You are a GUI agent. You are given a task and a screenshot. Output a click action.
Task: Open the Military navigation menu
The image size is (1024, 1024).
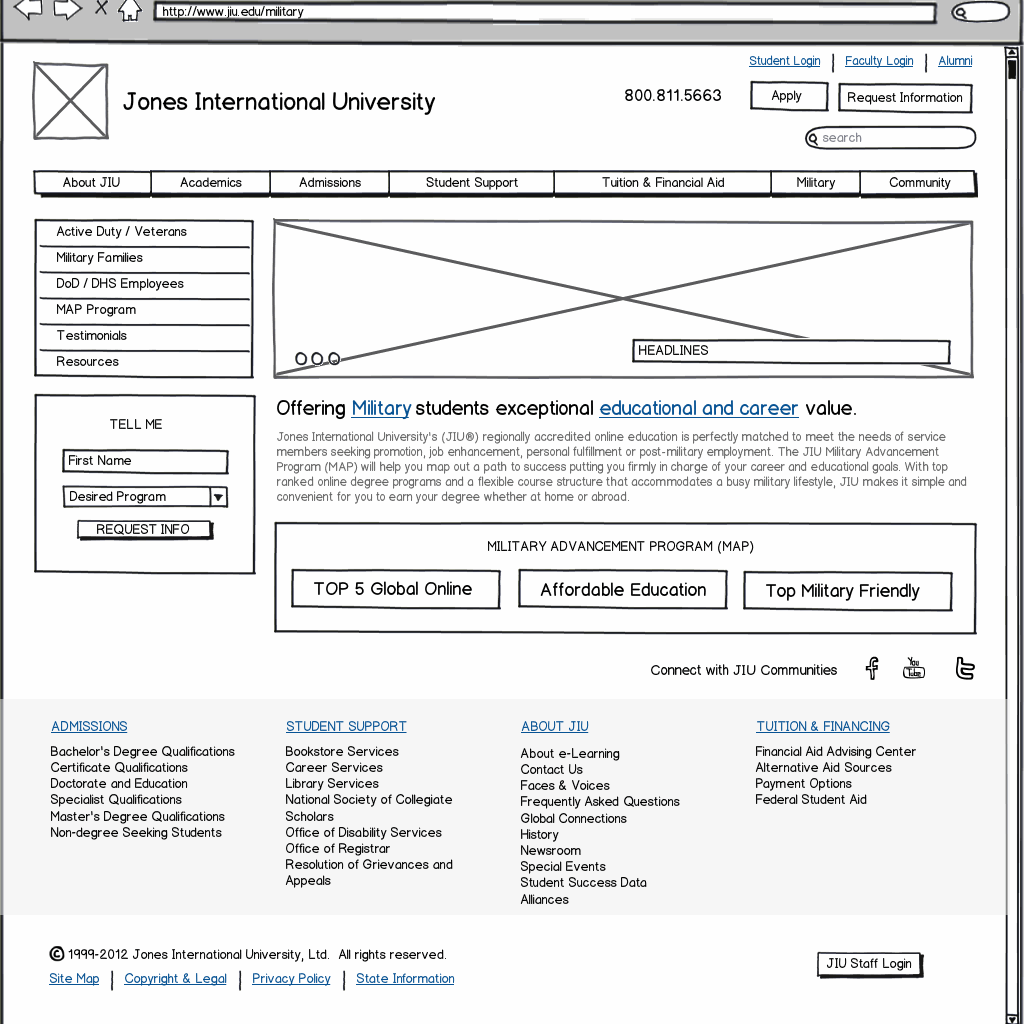(x=815, y=183)
